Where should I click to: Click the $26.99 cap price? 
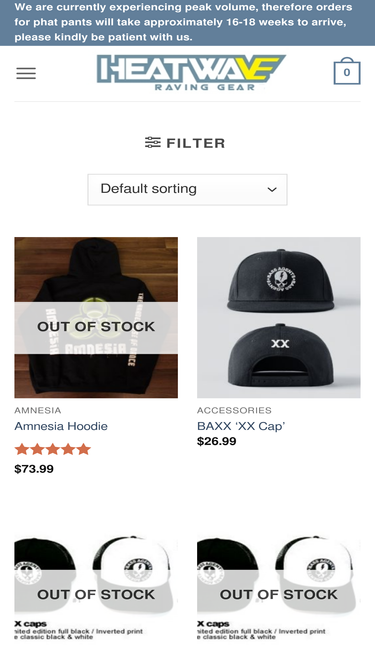click(x=216, y=441)
